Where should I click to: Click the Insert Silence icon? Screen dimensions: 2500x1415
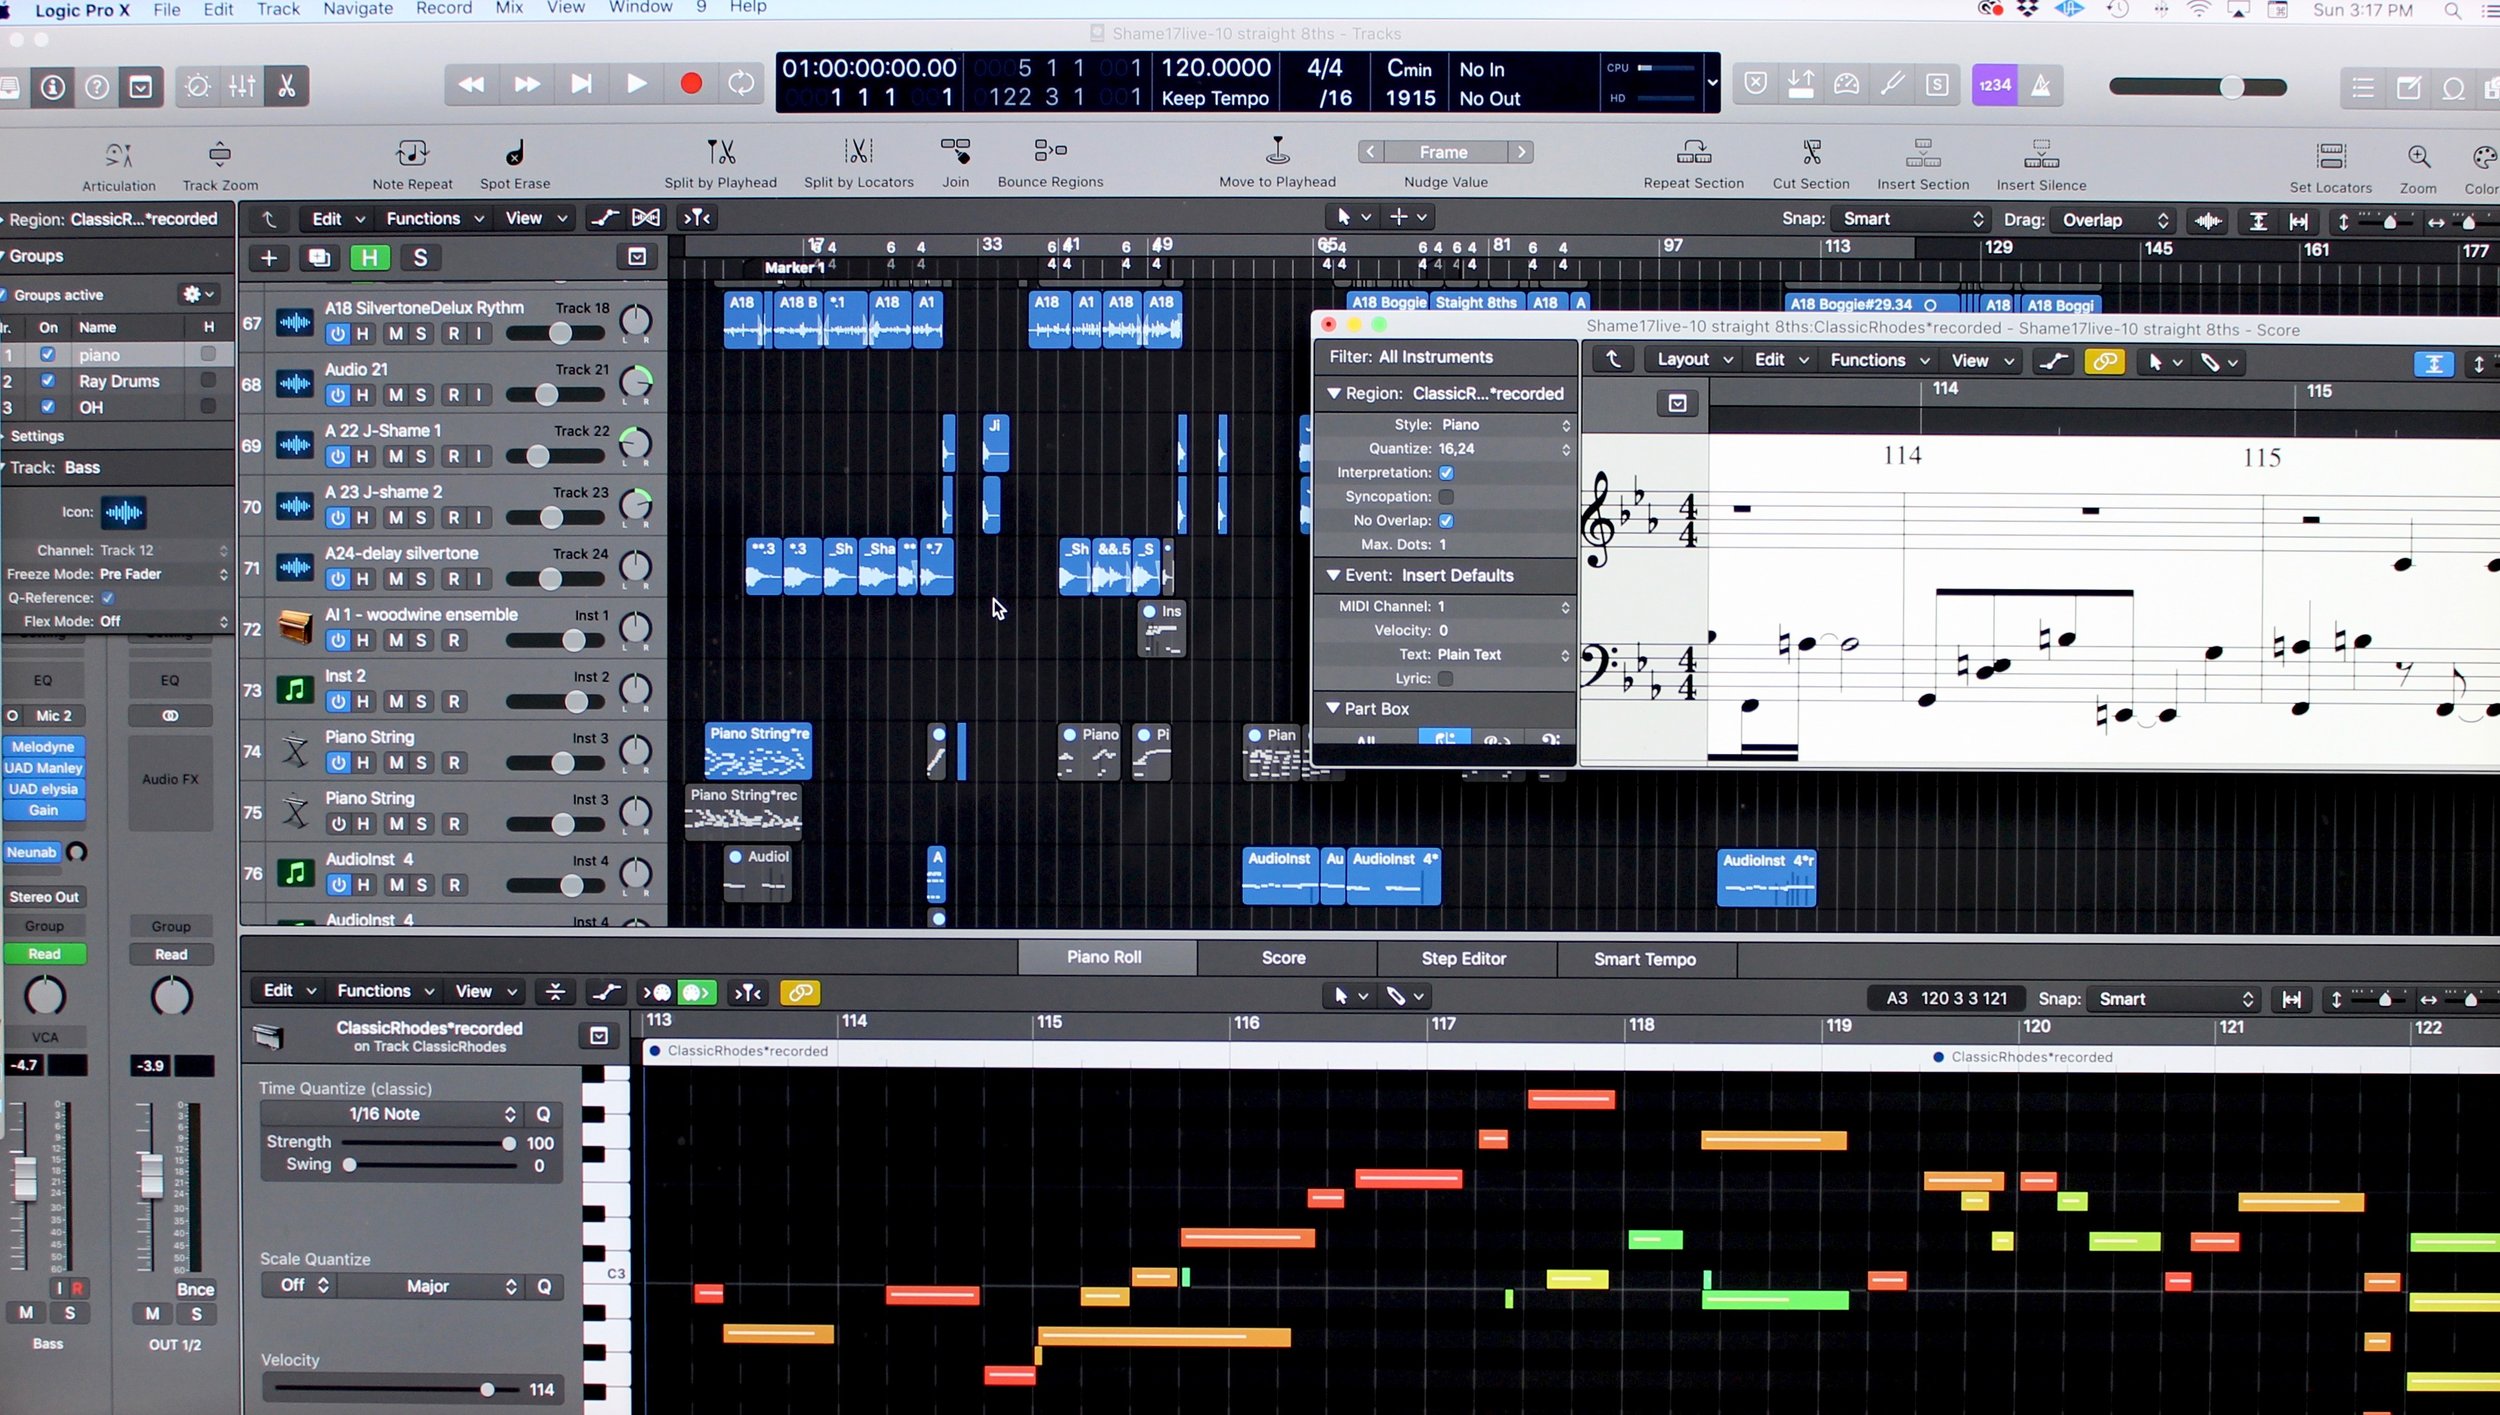[2041, 153]
